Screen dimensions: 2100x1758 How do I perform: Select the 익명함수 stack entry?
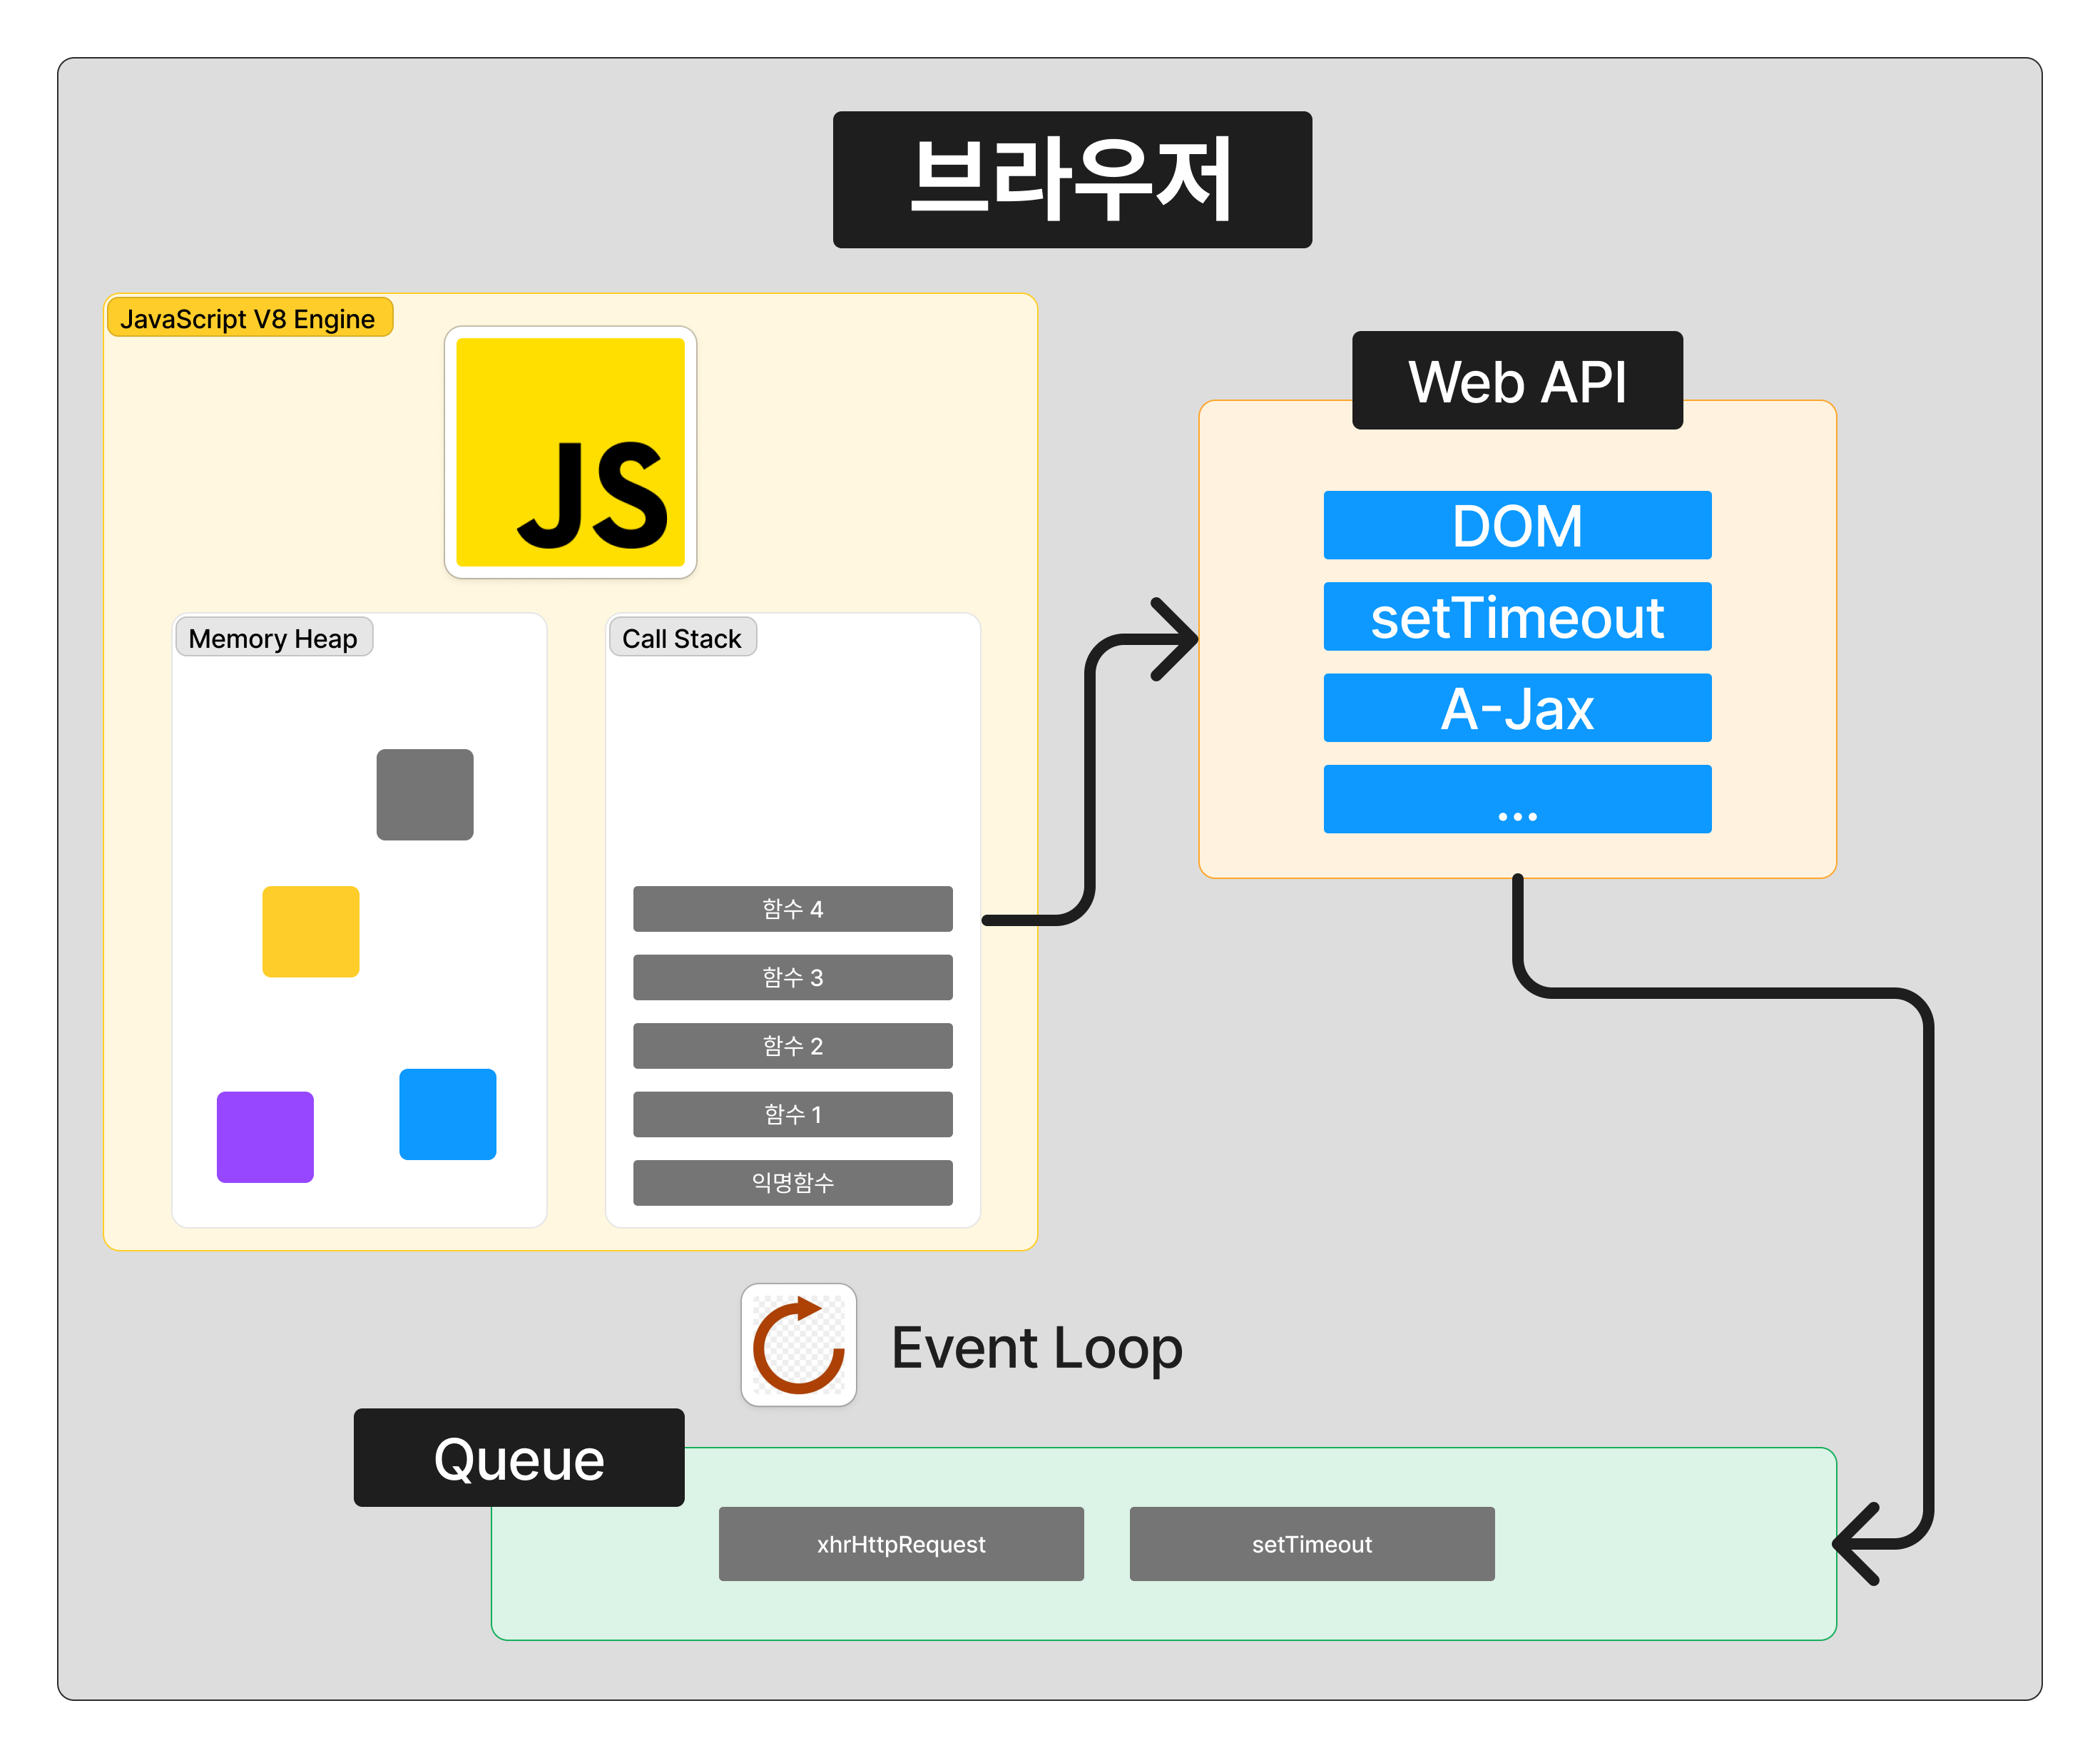(793, 1183)
